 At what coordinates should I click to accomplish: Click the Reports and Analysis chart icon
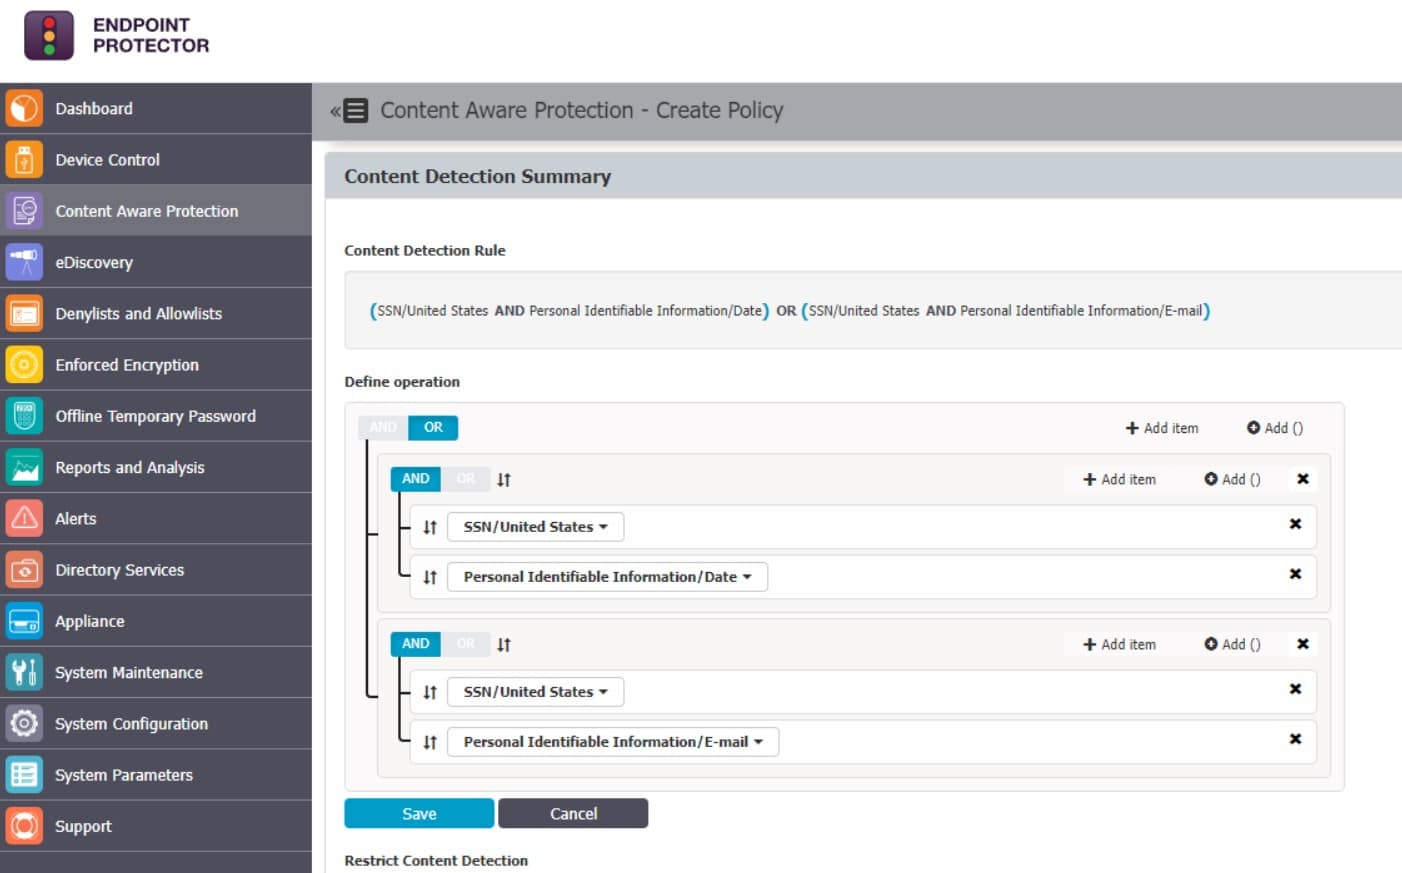(x=24, y=467)
